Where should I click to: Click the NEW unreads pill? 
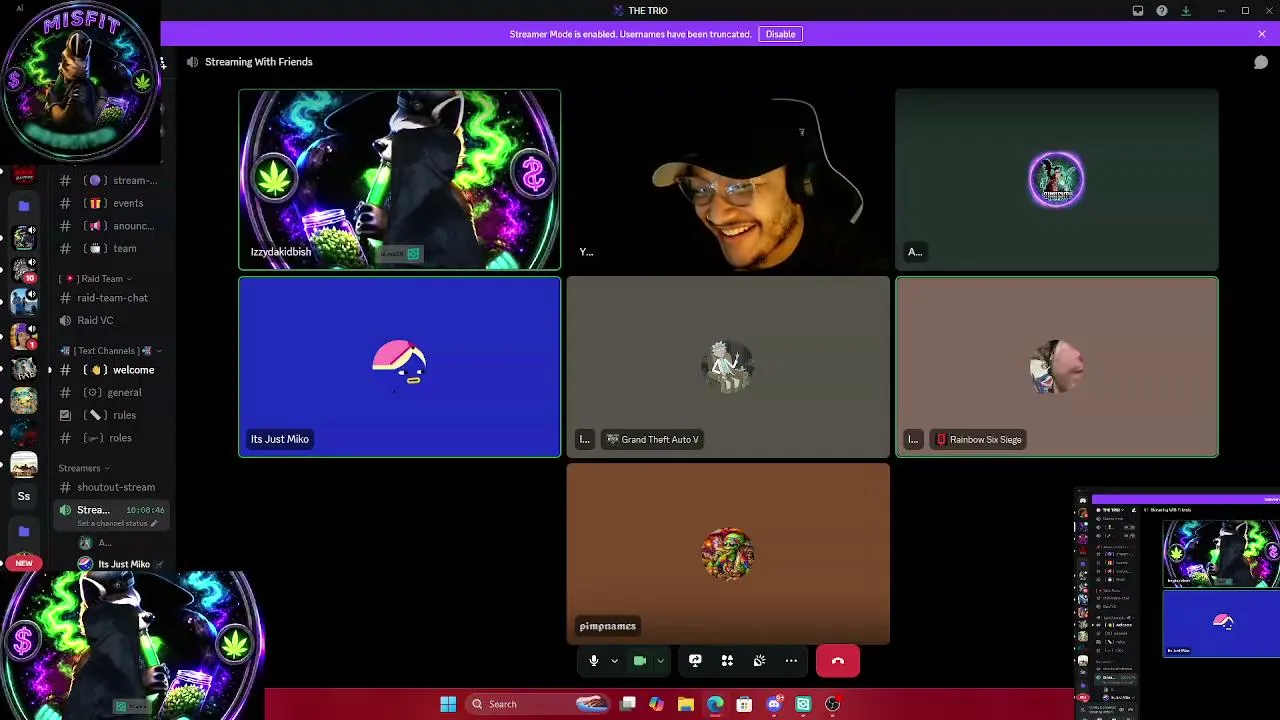pos(24,563)
